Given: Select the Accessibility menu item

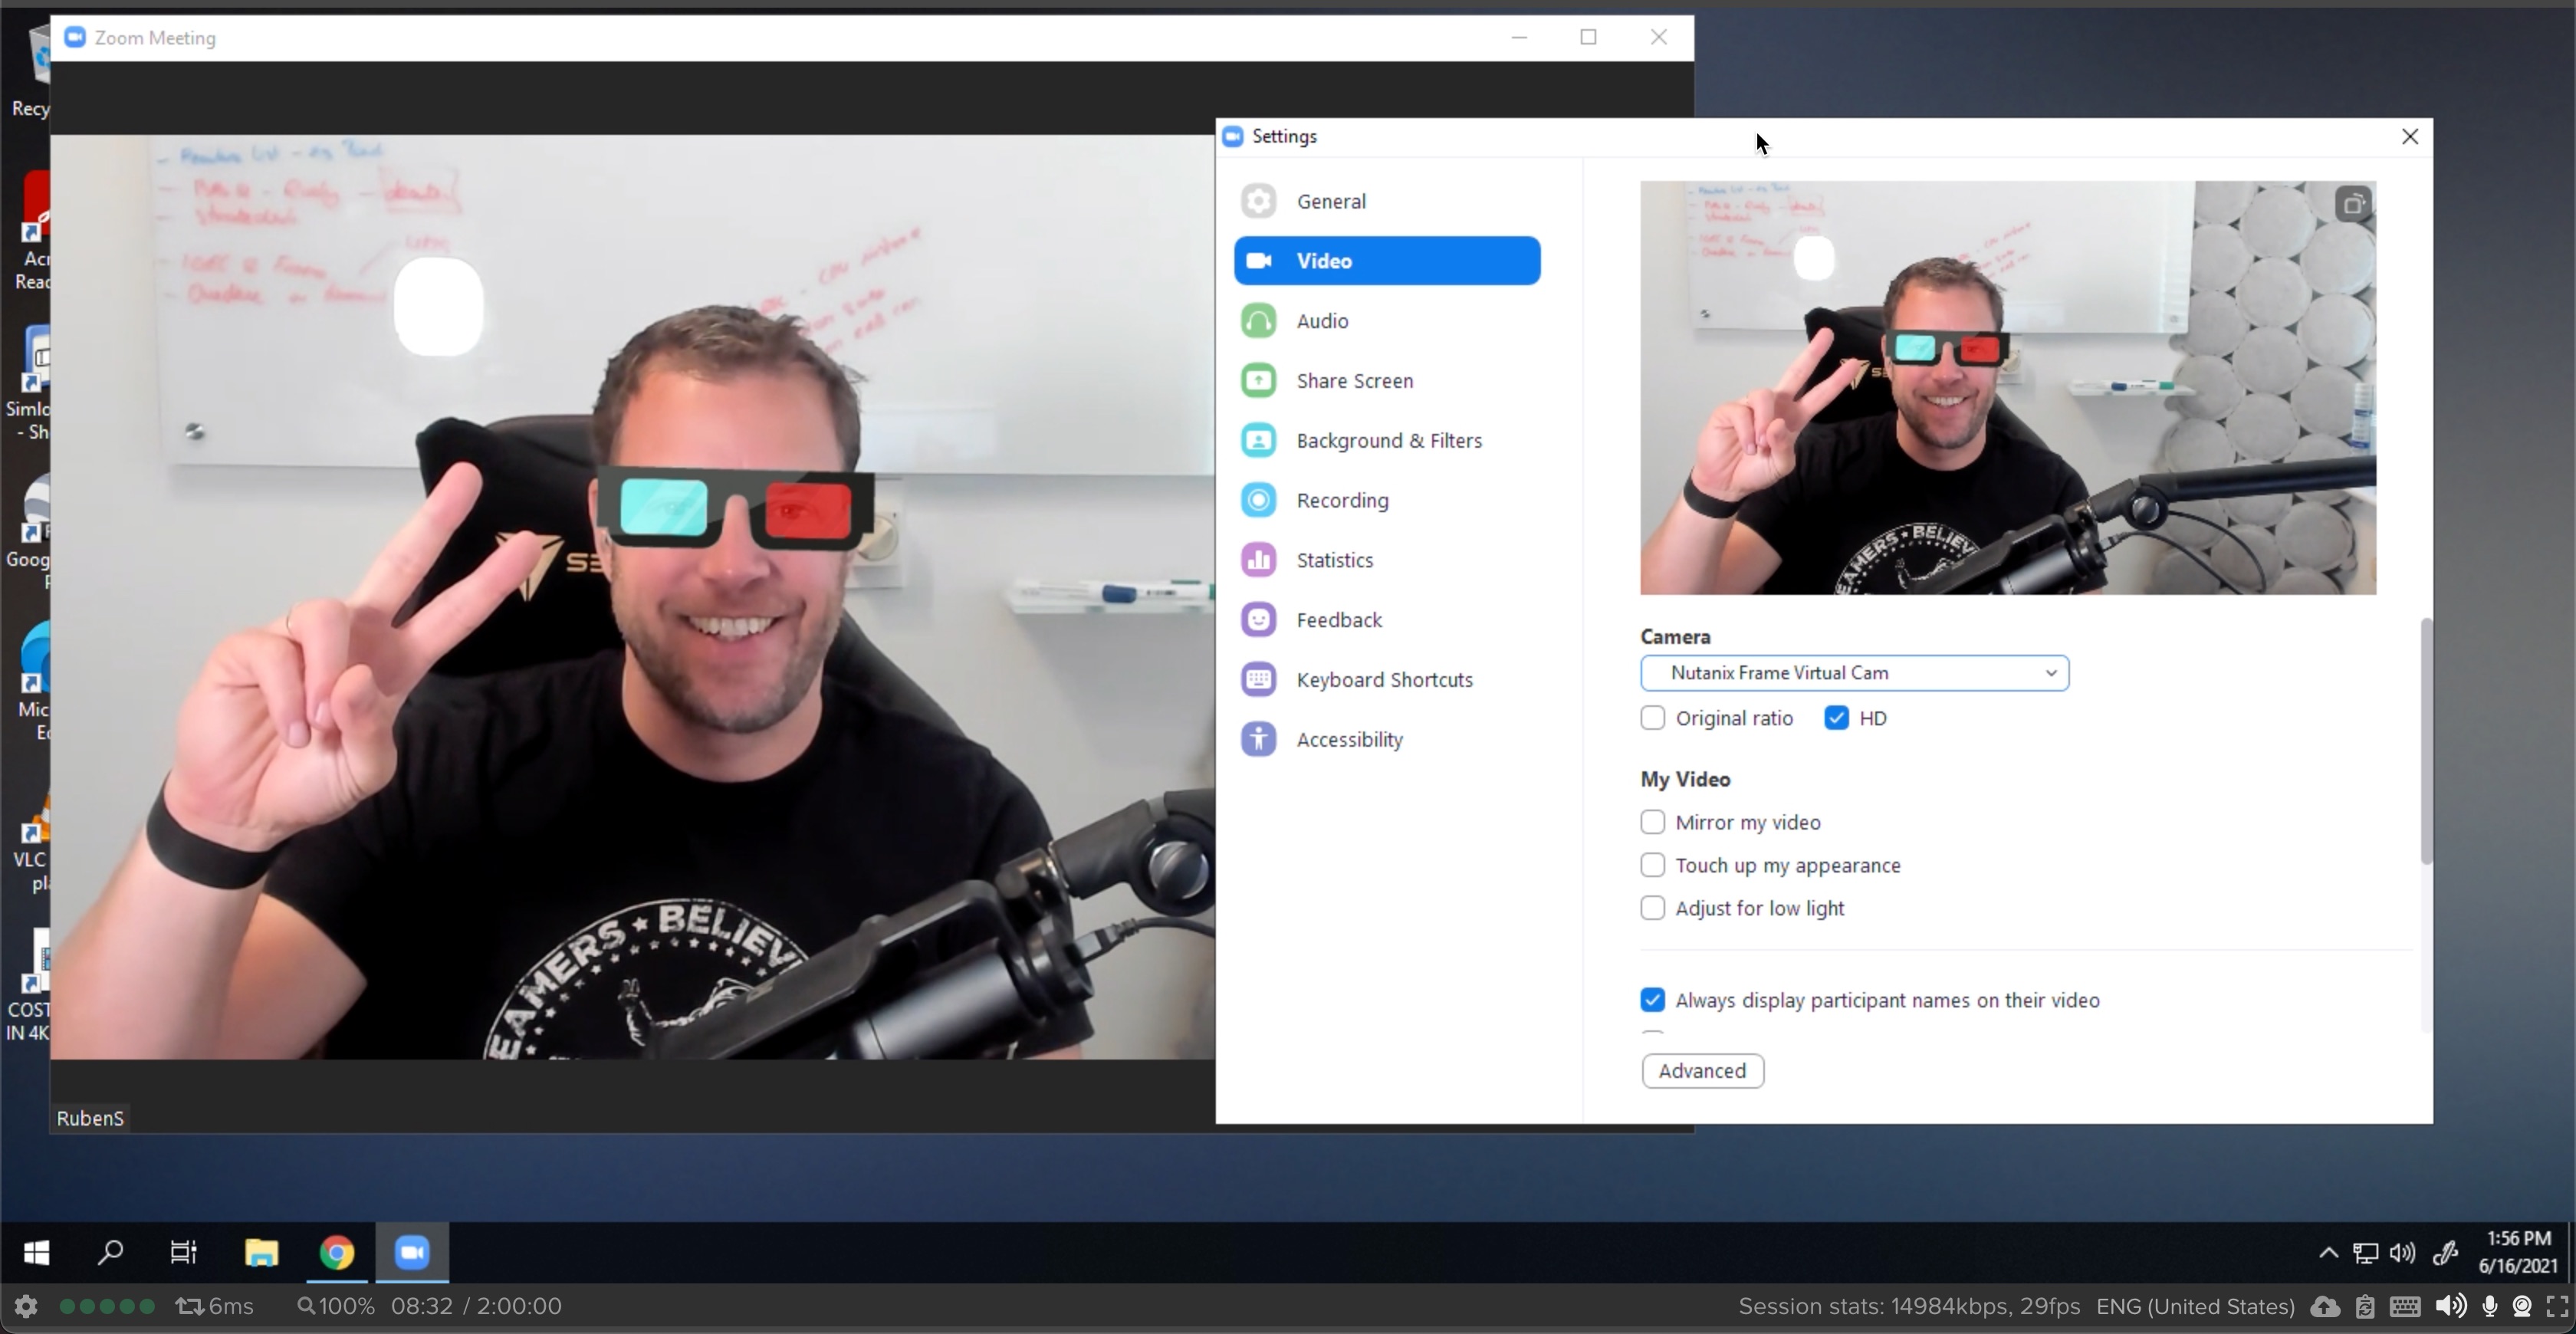Looking at the screenshot, I should point(1349,740).
